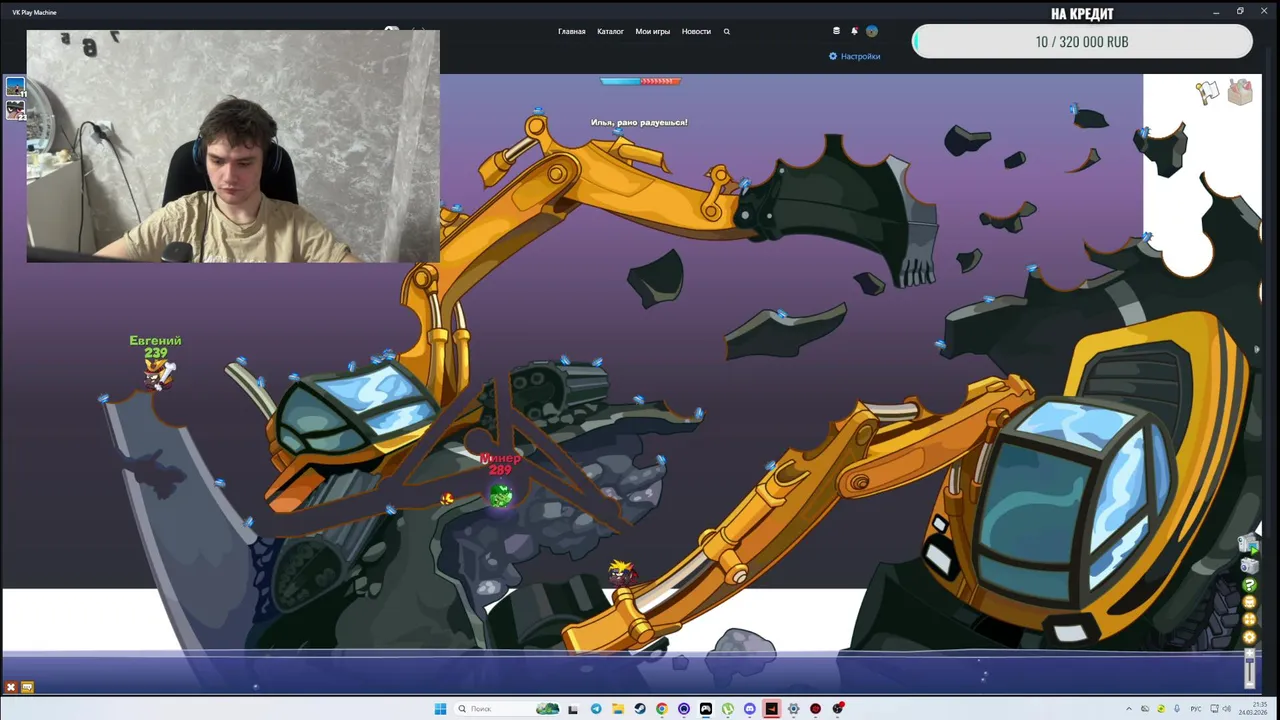Open the user profile avatar

pos(871,31)
